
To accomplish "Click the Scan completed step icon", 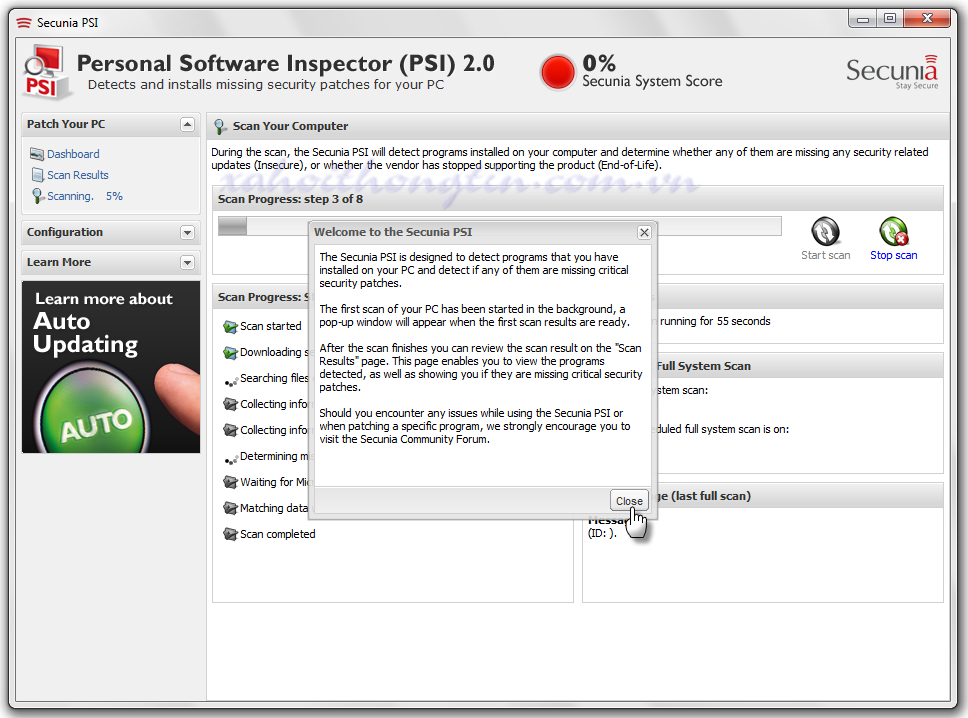I will click(230, 534).
